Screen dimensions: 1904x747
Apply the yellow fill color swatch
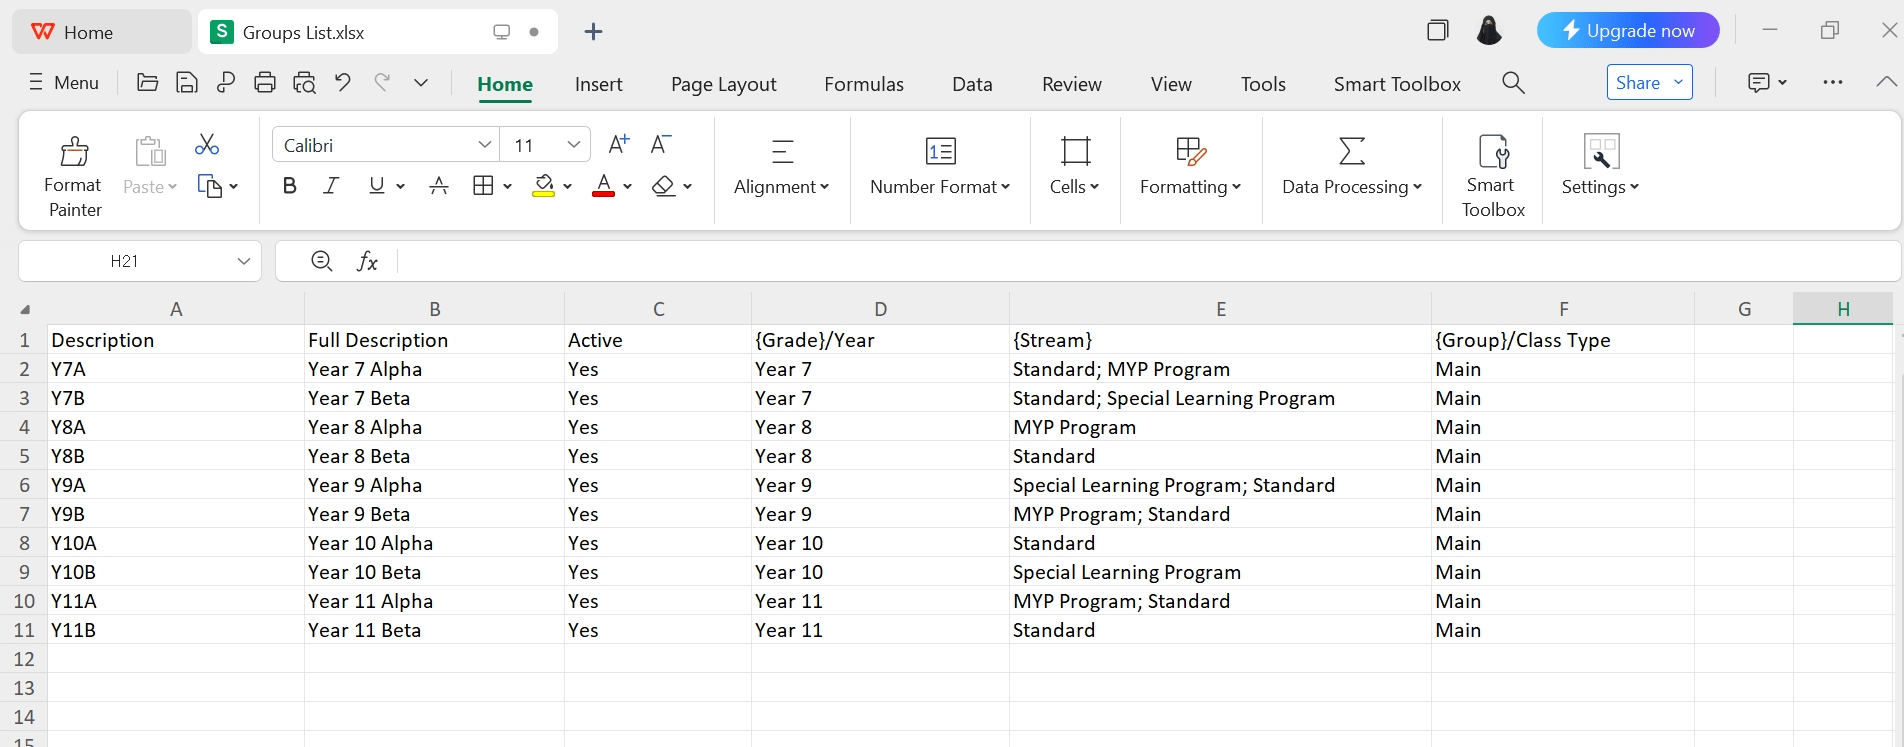pyautogui.click(x=543, y=186)
